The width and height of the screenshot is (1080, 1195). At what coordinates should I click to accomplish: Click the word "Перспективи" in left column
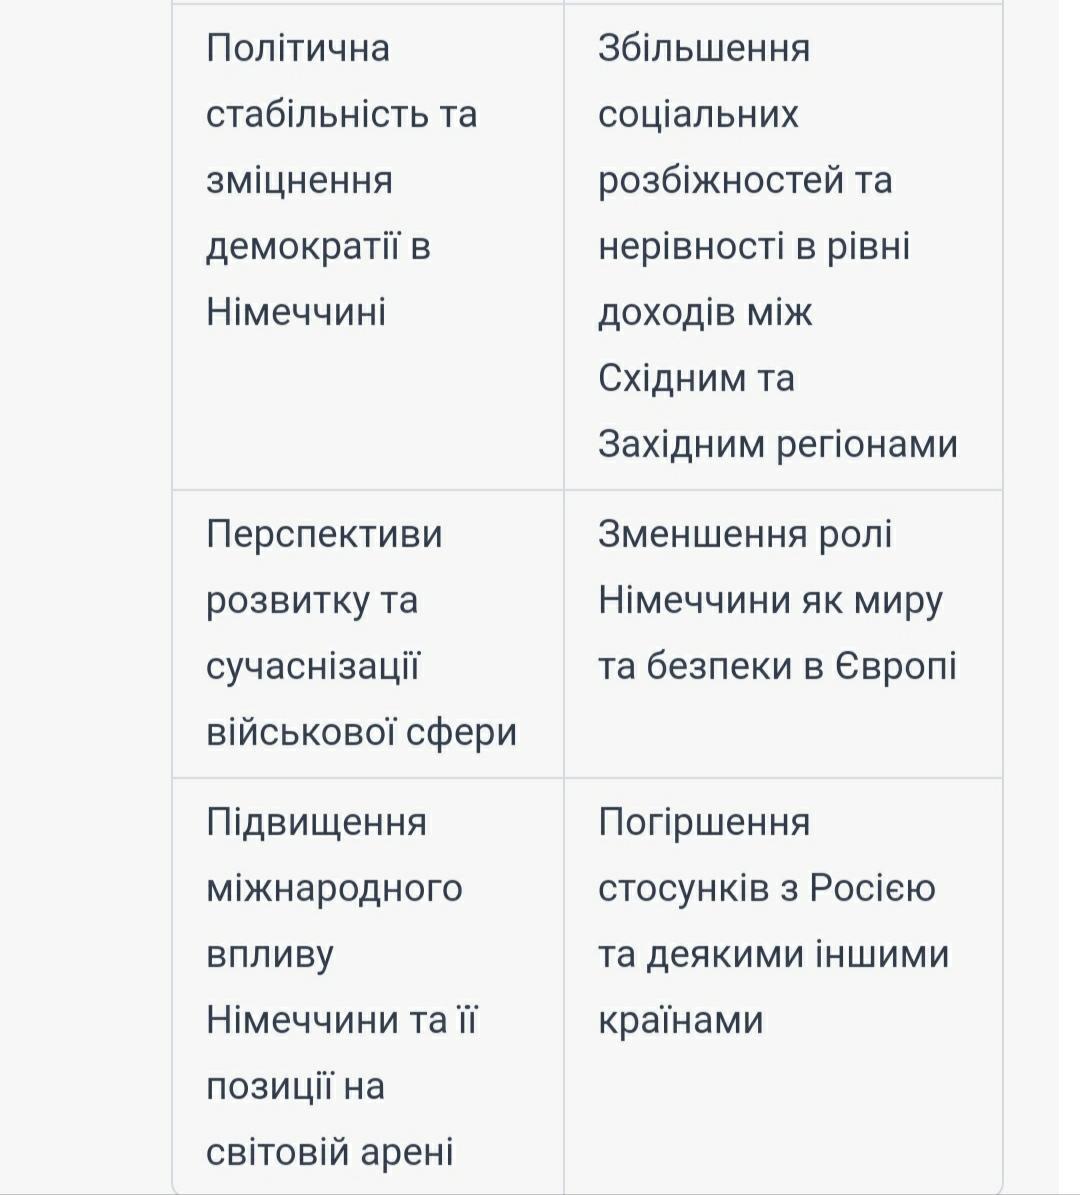(324, 534)
